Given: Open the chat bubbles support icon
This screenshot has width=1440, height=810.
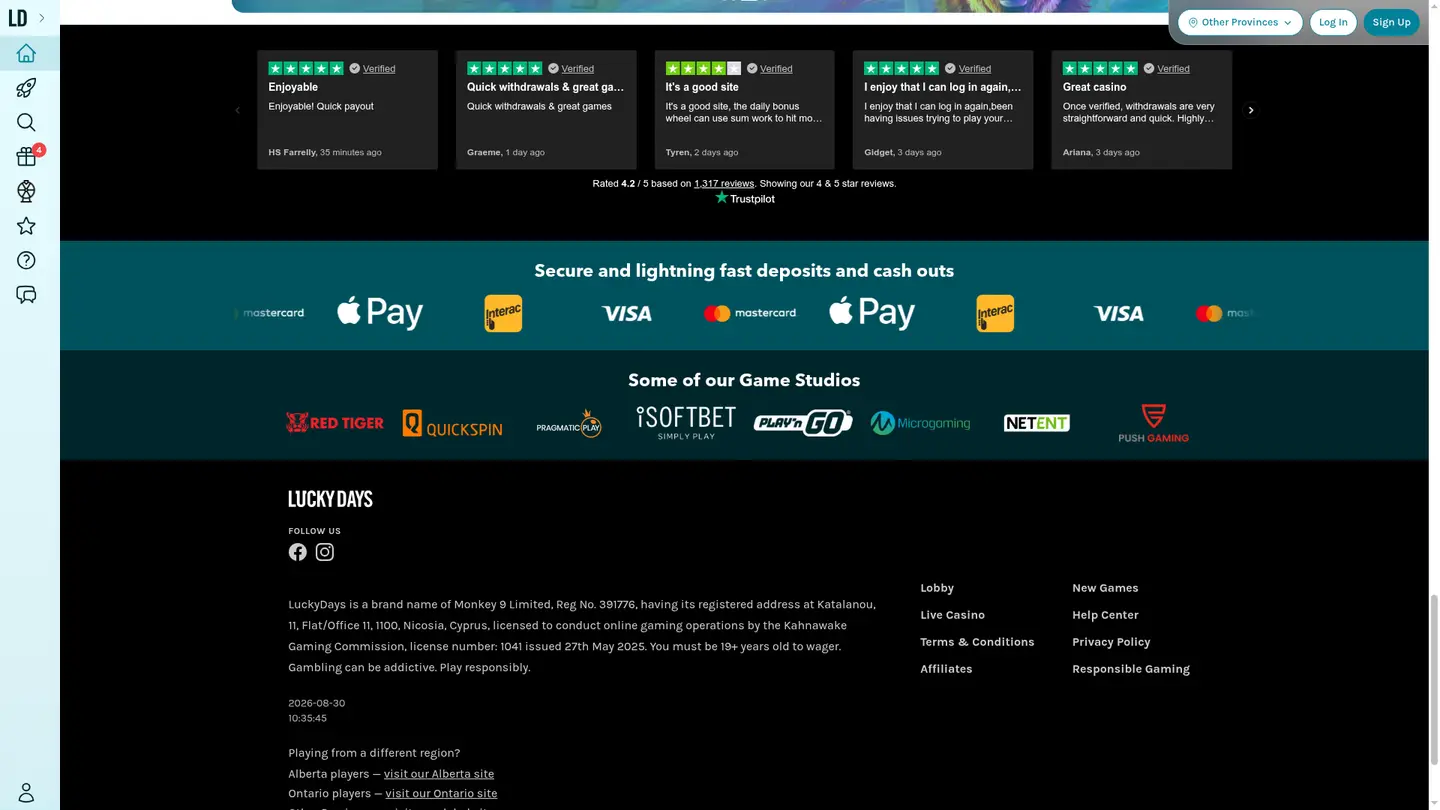Looking at the screenshot, I should (x=26, y=295).
